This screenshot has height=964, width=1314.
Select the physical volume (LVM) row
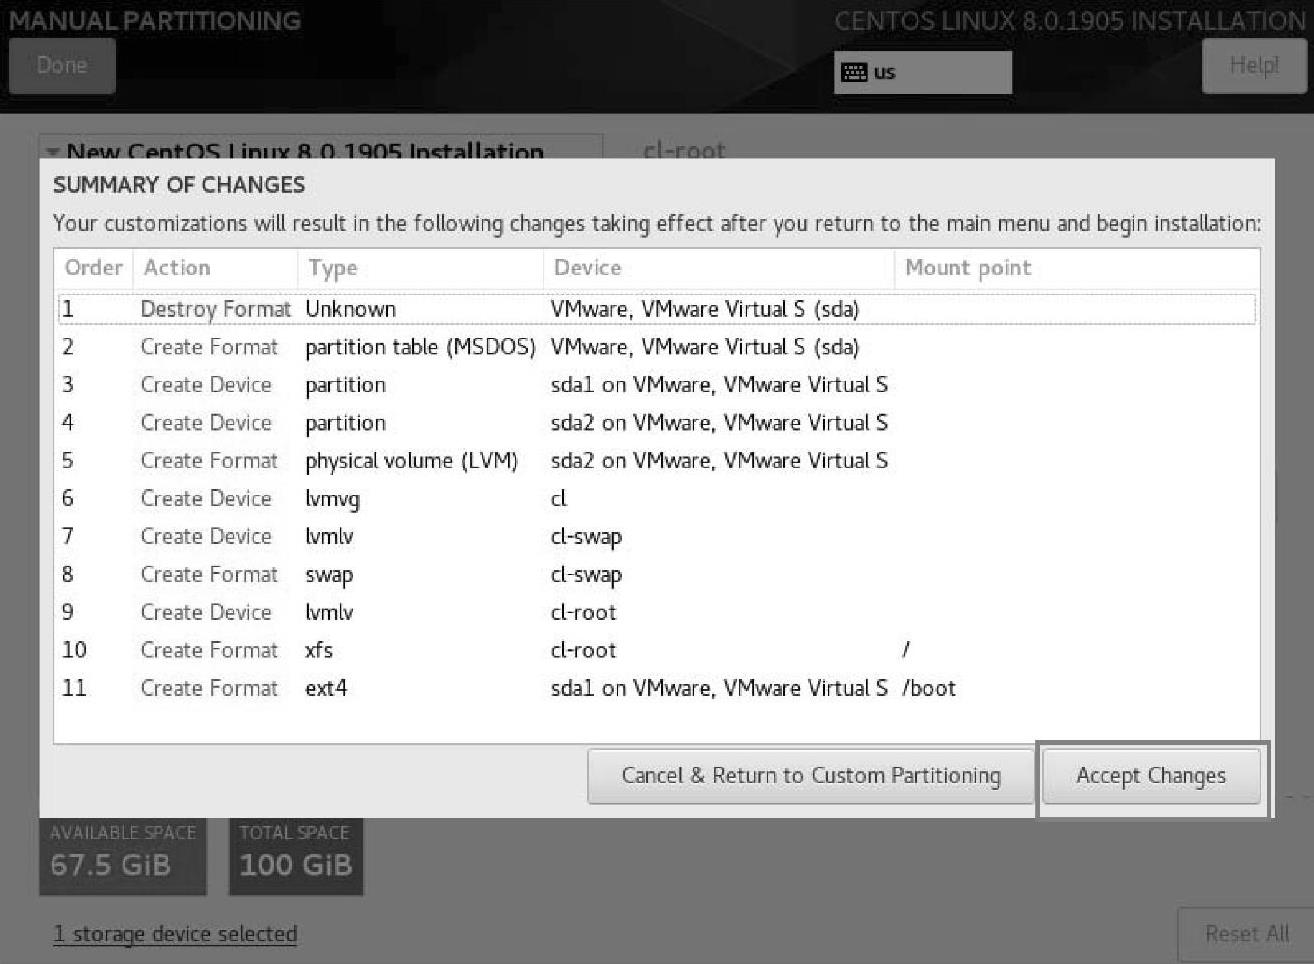pyautogui.click(x=657, y=461)
